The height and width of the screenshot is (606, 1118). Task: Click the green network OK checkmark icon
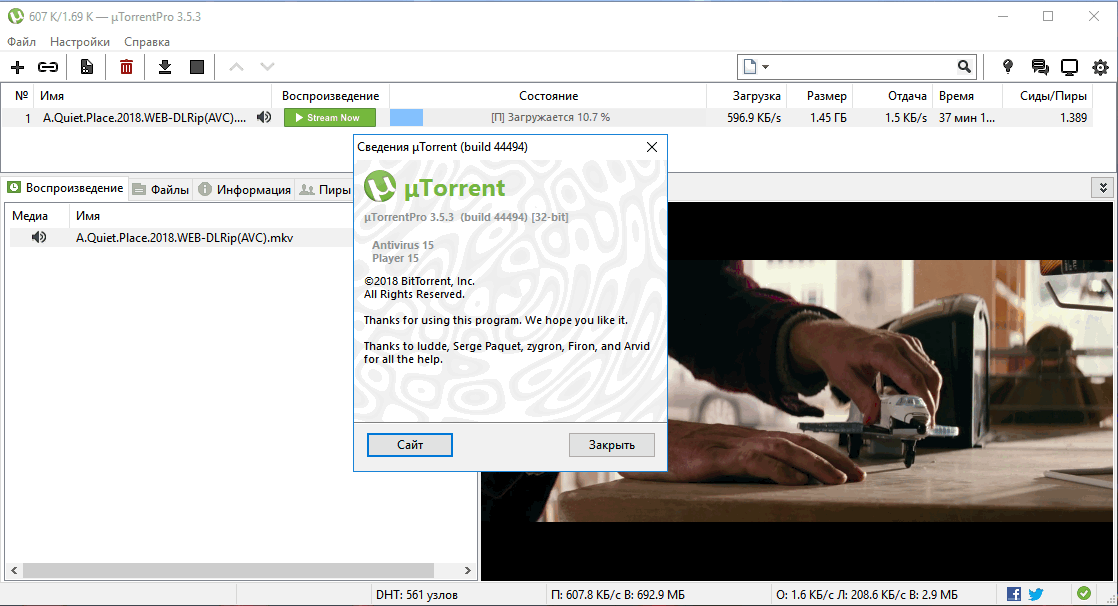1084,593
